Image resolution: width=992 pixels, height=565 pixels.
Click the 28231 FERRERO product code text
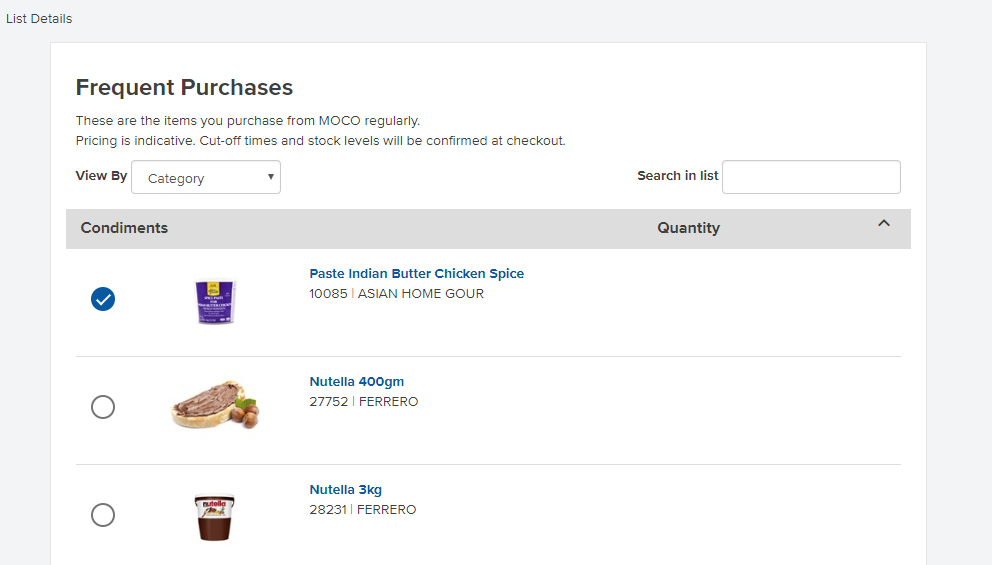pyautogui.click(x=363, y=510)
